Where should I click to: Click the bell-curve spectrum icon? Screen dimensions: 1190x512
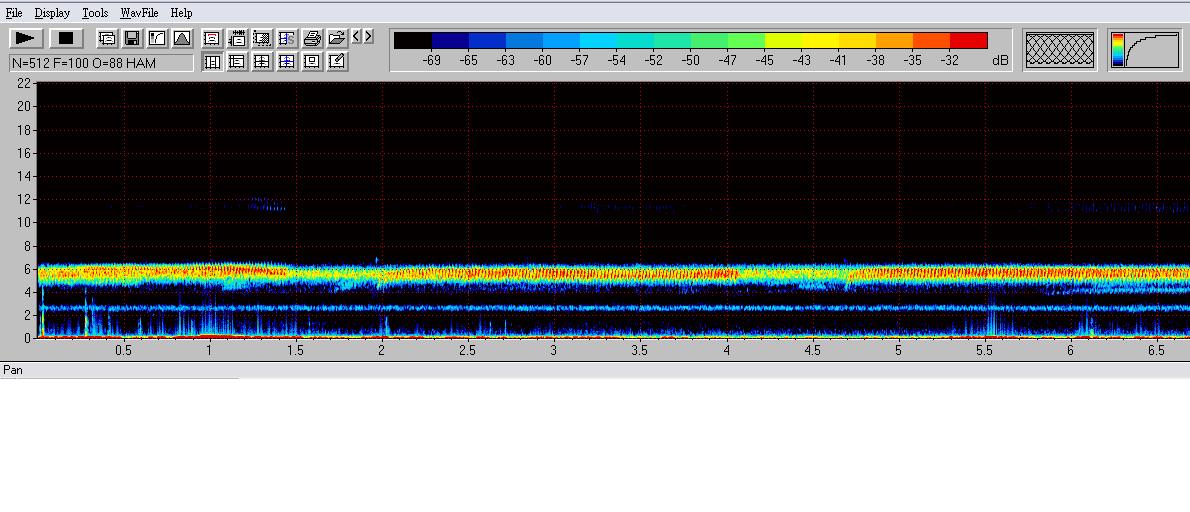click(x=182, y=38)
